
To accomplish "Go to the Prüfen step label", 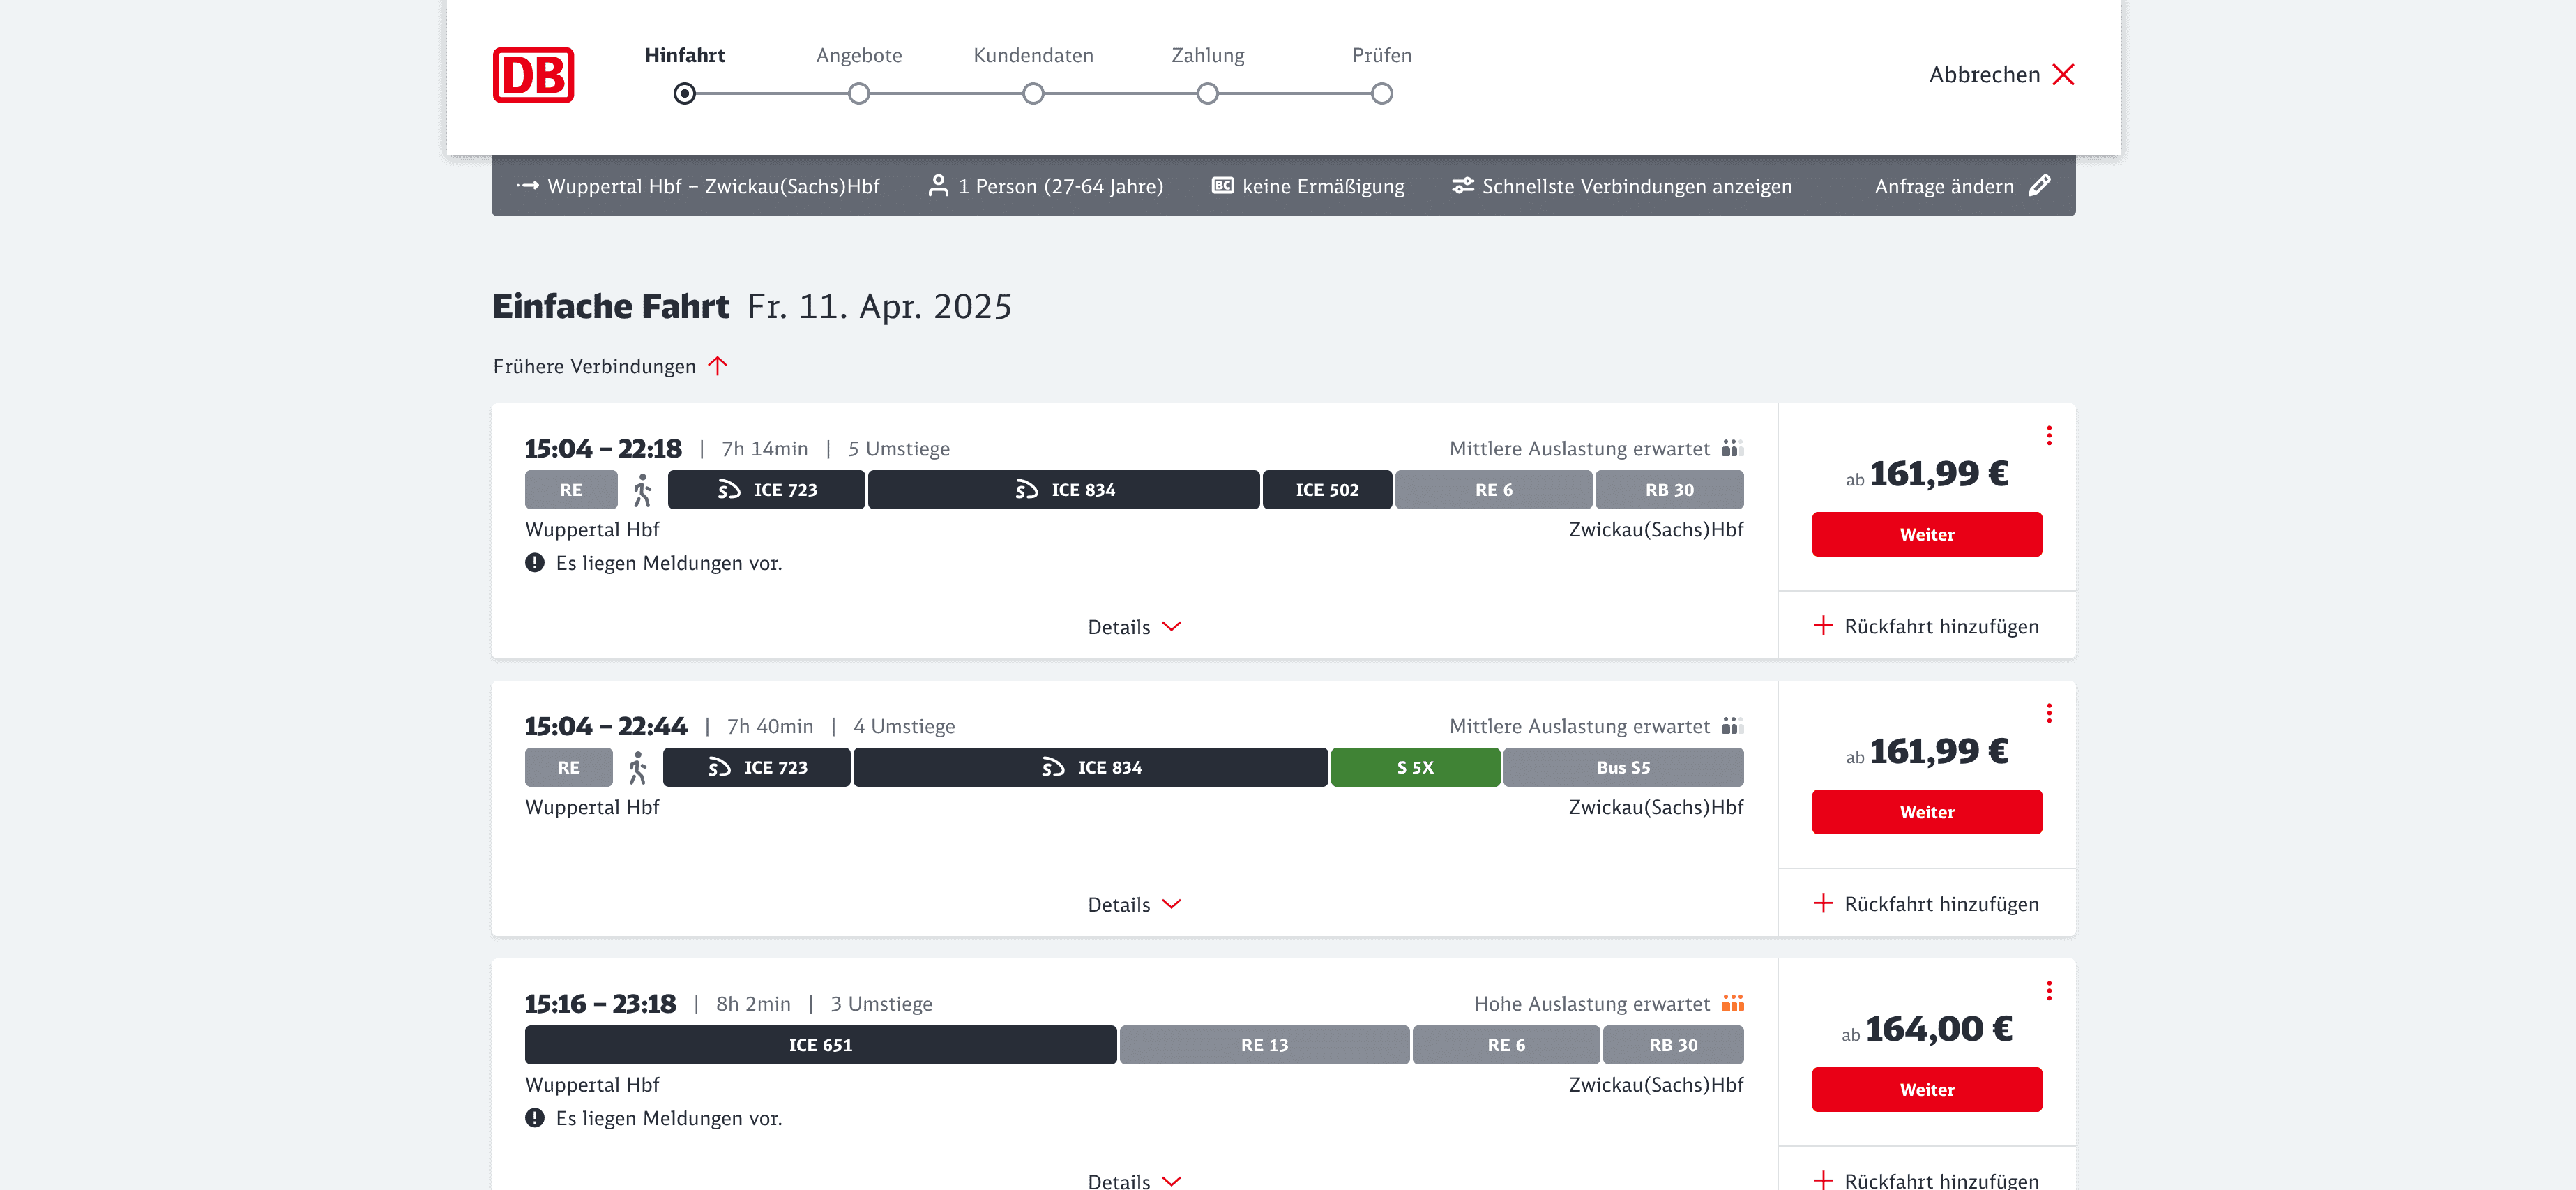I will 1381,55.
